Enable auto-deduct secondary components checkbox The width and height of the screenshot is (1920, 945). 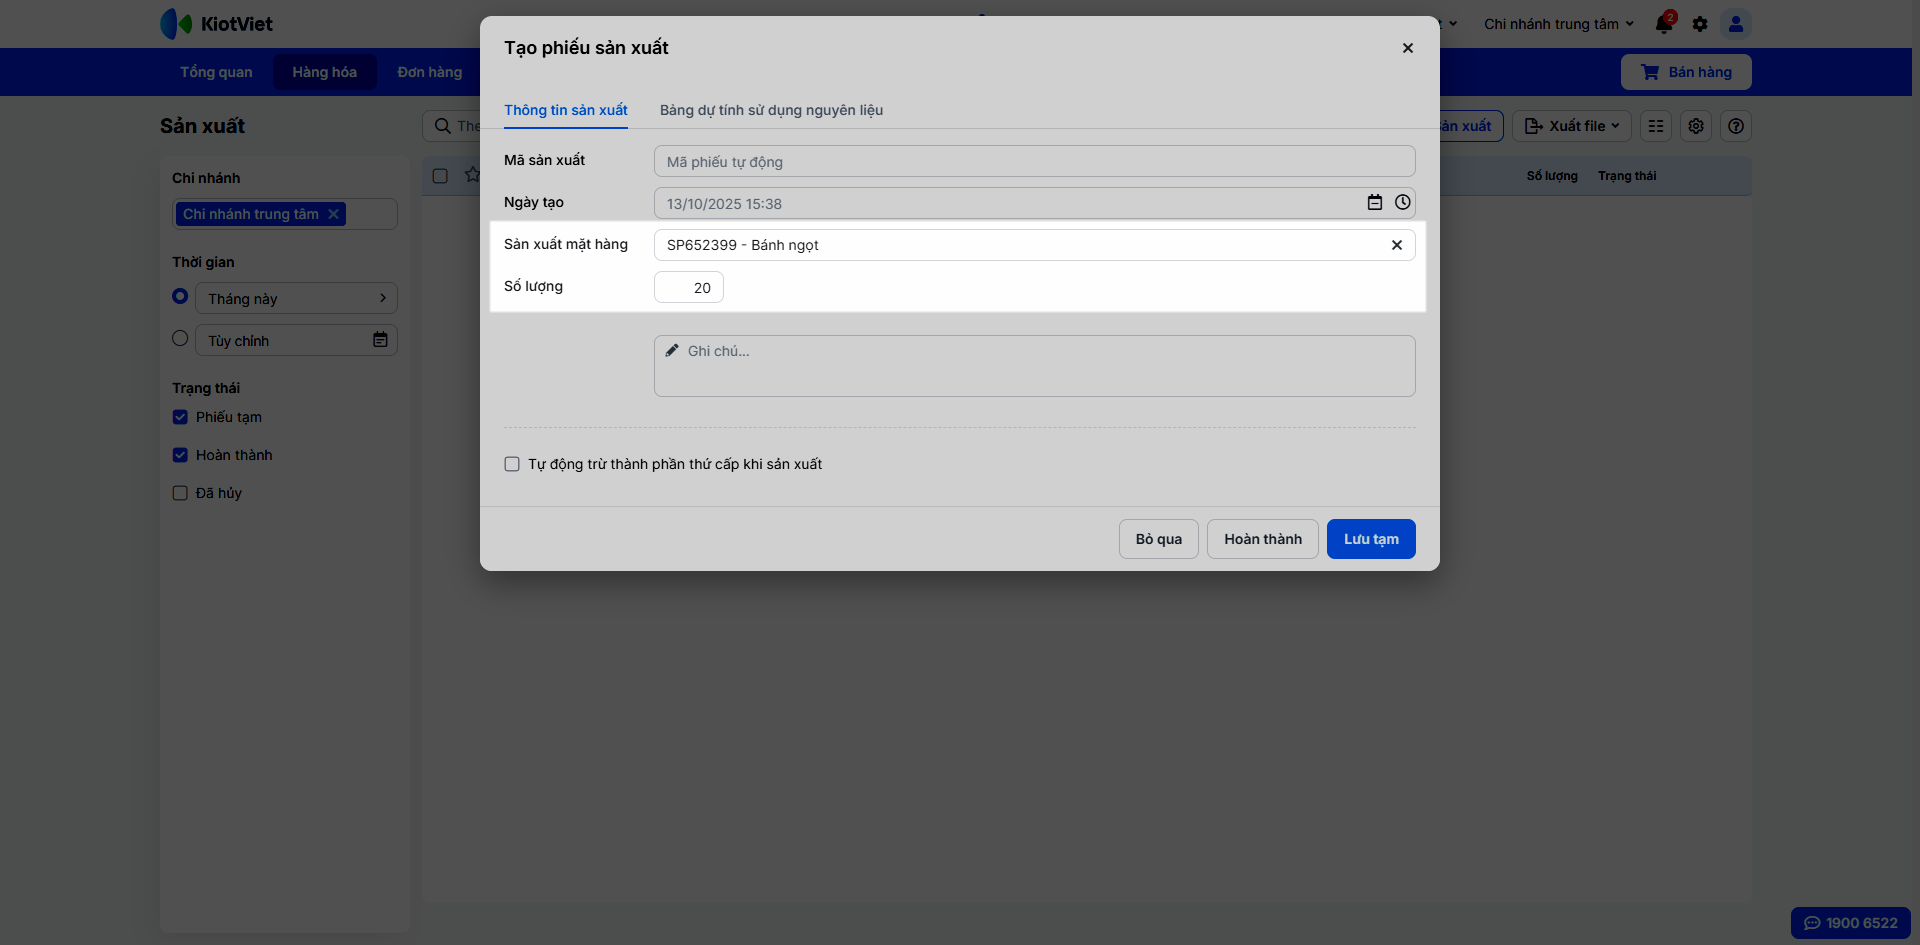click(x=512, y=464)
